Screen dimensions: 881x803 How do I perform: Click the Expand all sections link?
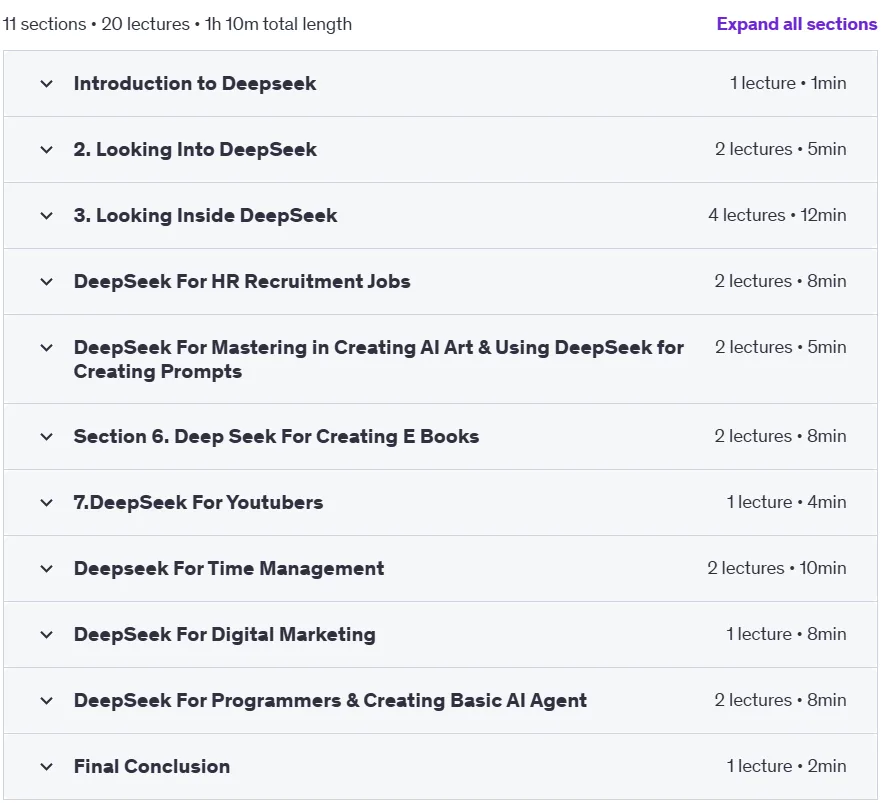point(796,24)
